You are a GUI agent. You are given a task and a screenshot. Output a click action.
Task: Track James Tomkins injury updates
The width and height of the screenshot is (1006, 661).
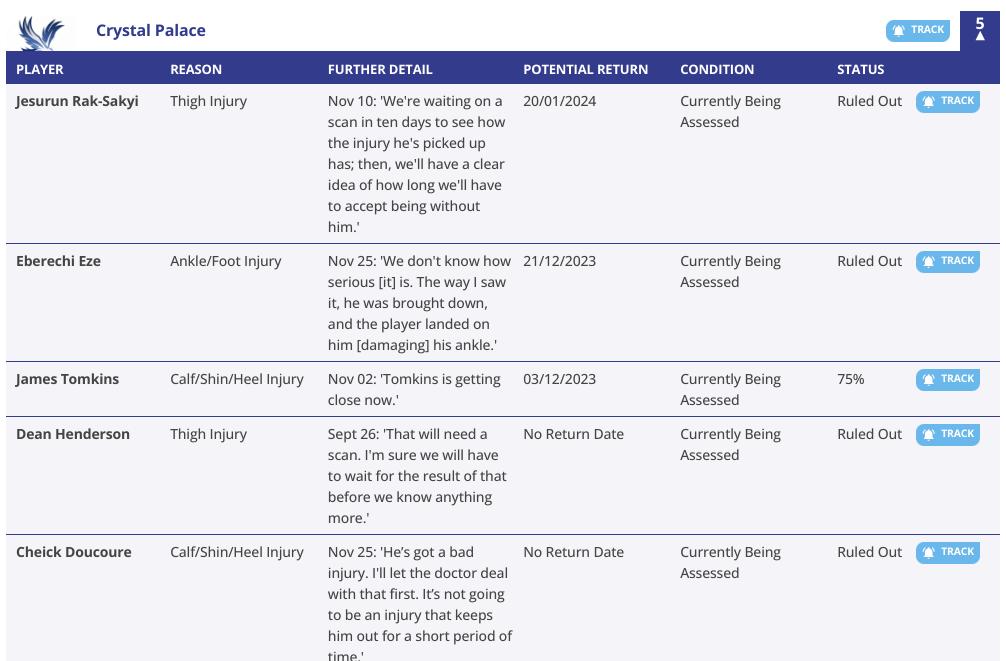point(948,379)
